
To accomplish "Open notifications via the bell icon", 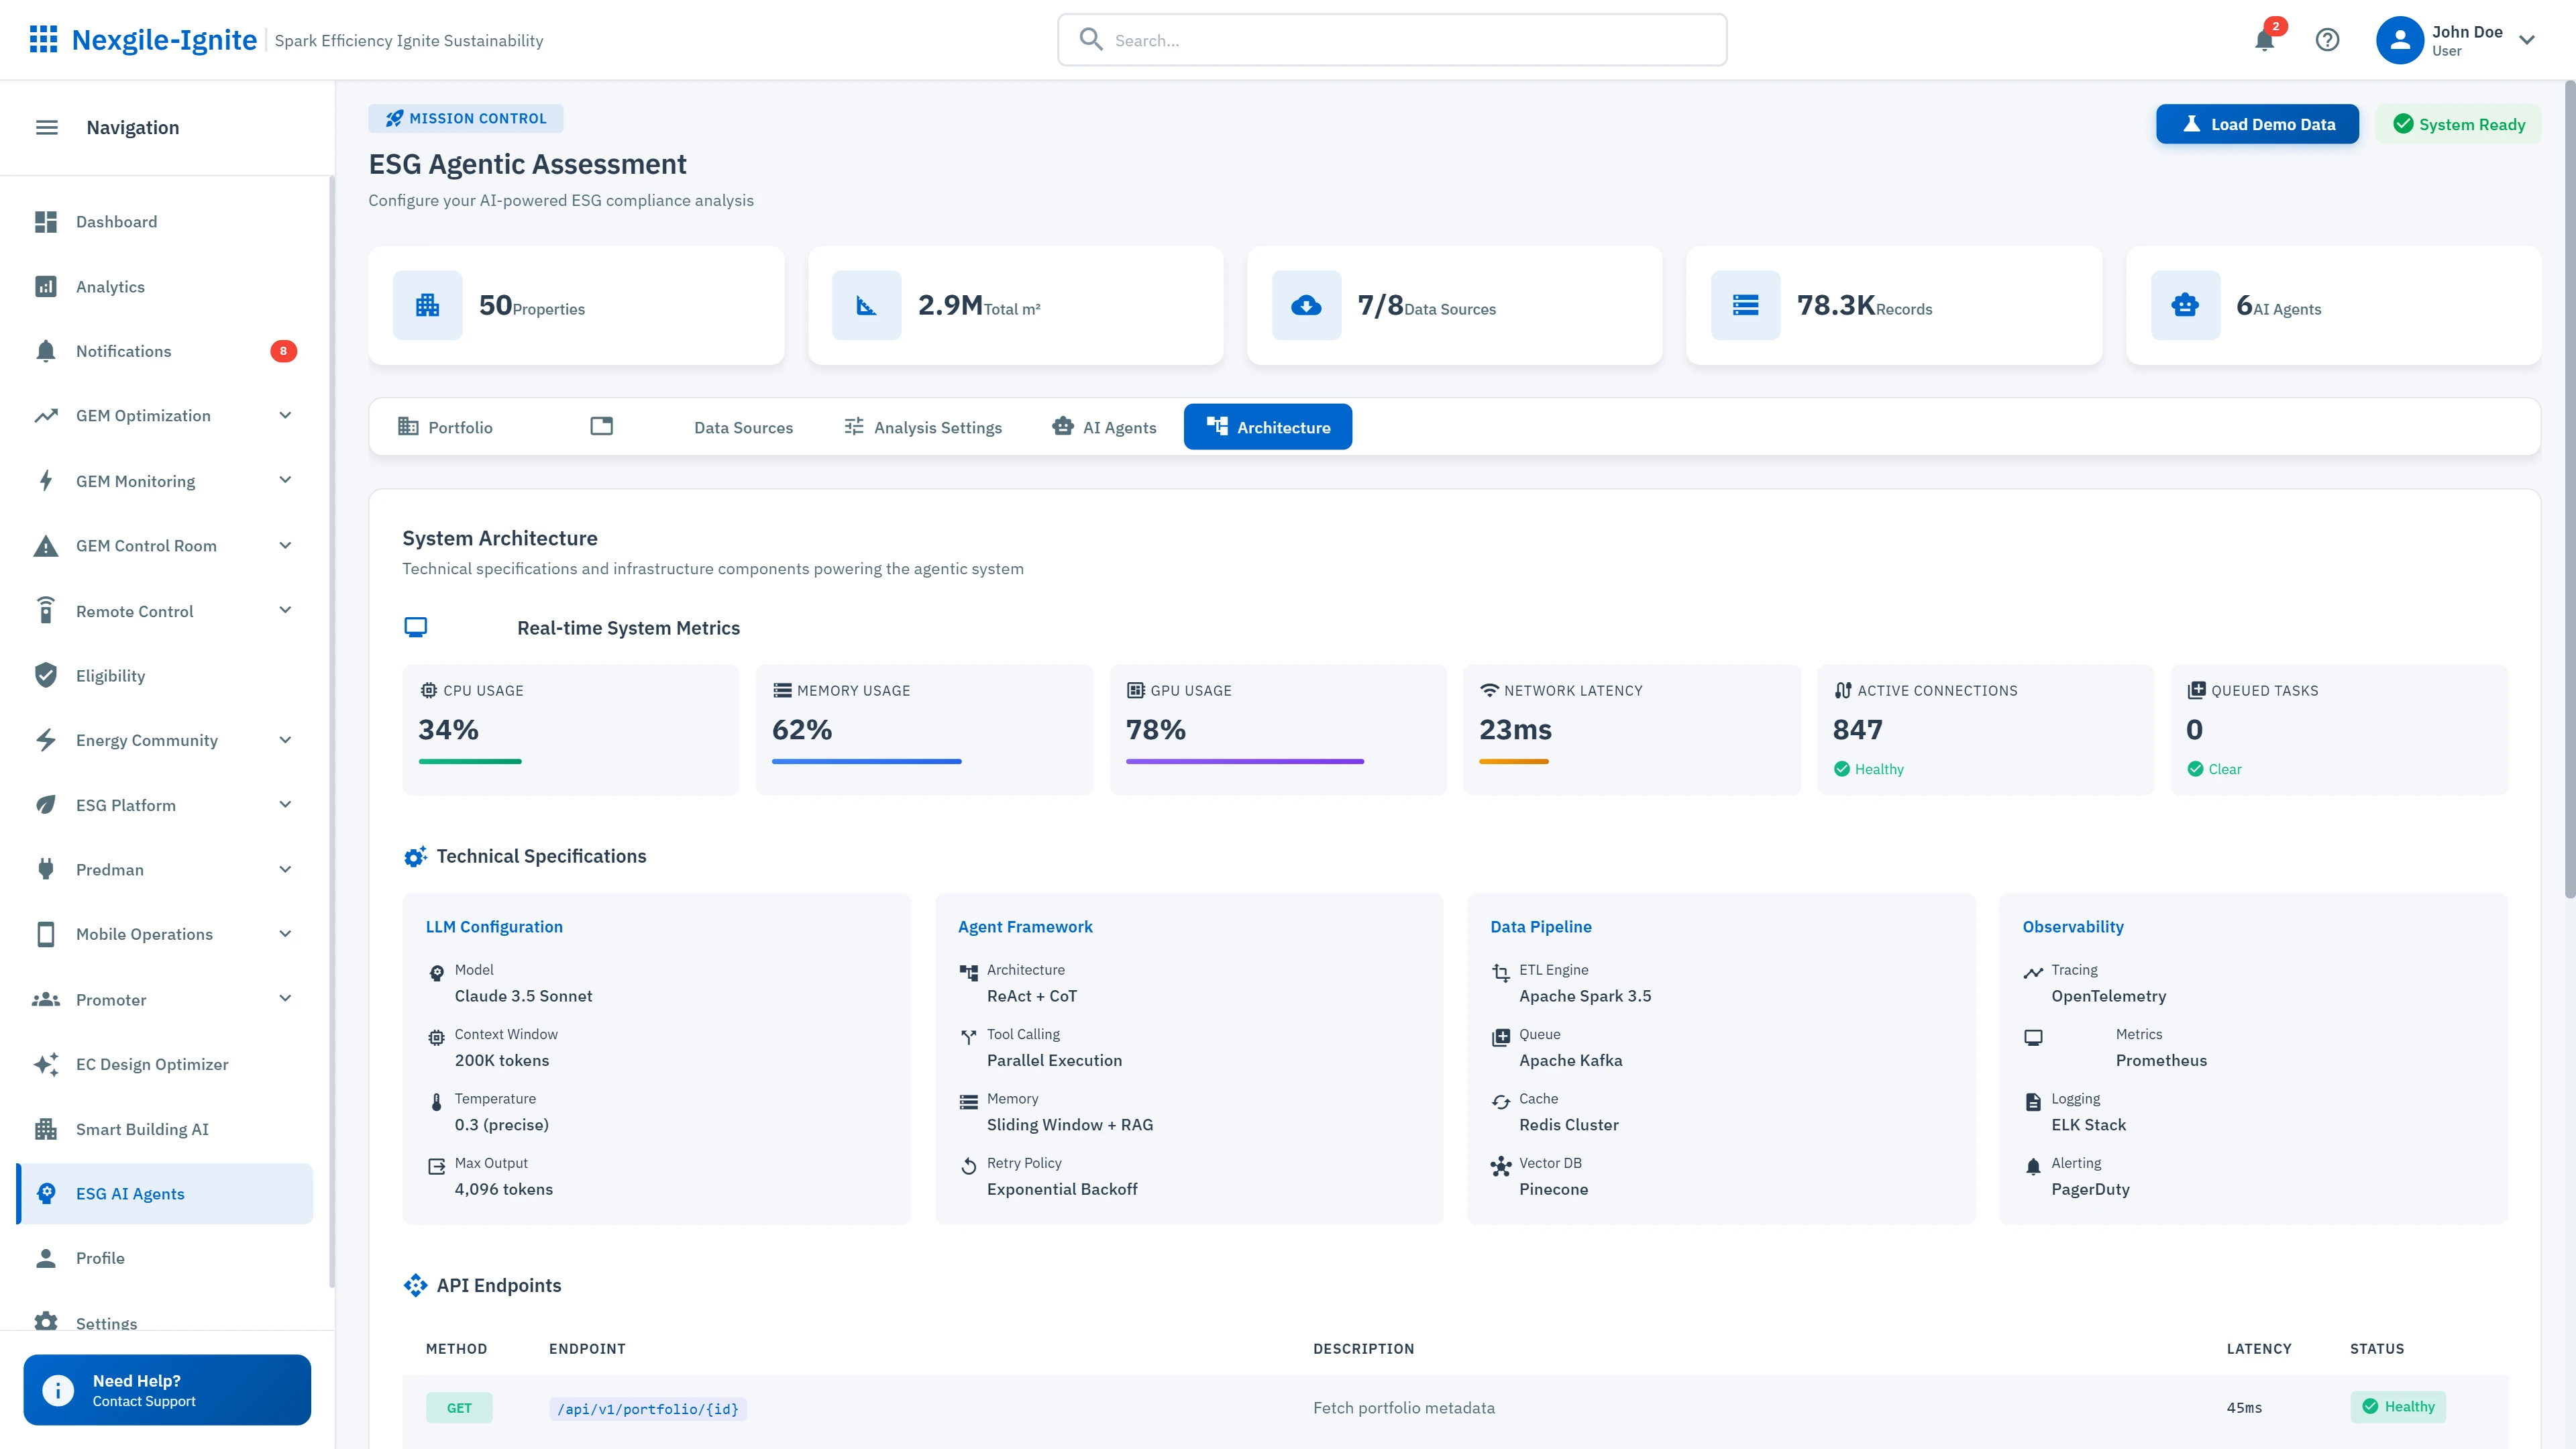I will click(2264, 40).
